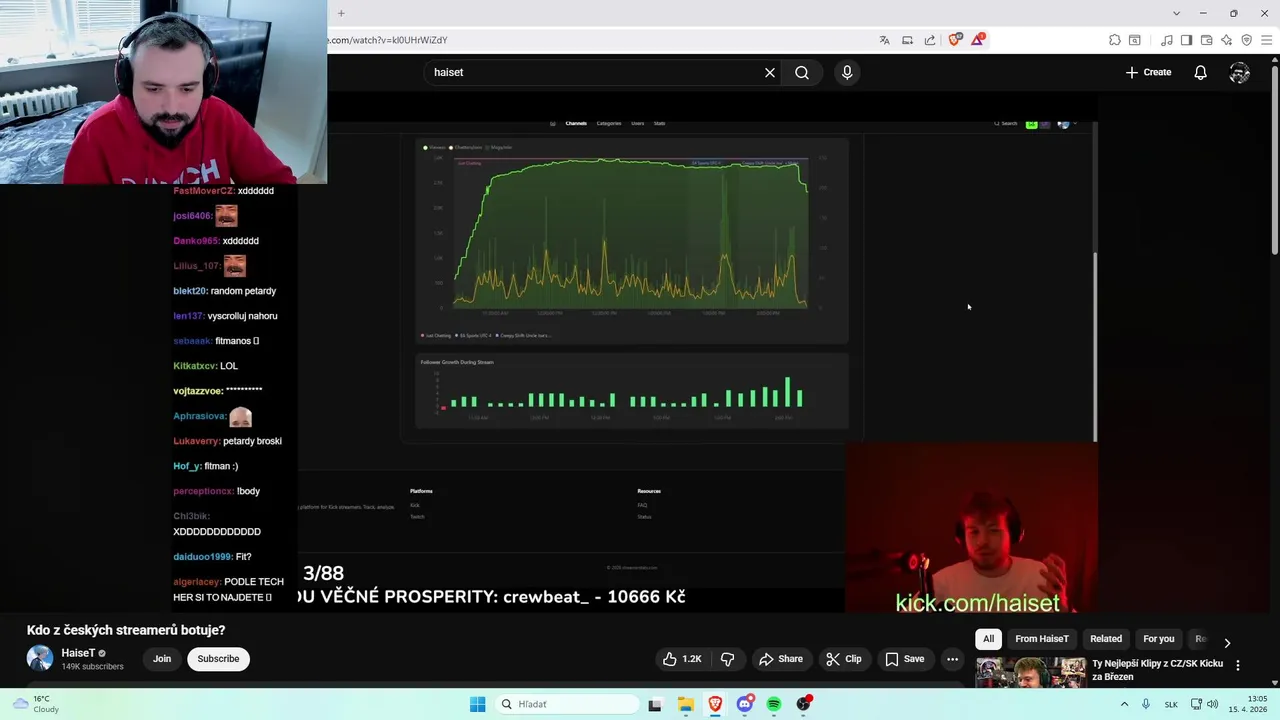Open the browser hamburger main menu
1280x720 pixels.
click(x=1266, y=40)
